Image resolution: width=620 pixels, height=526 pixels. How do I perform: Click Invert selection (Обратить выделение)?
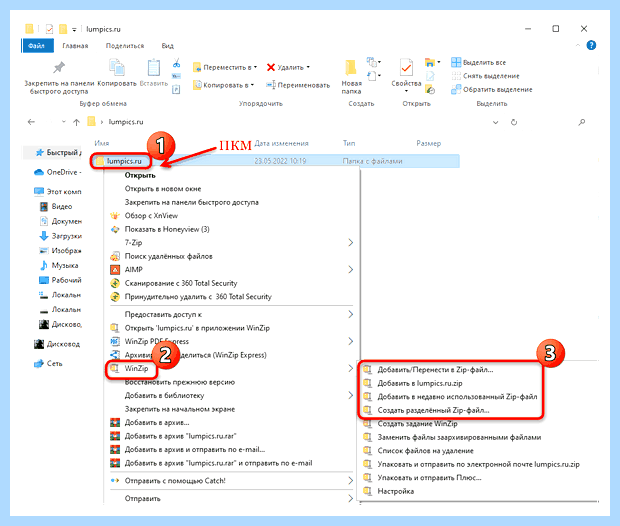[491, 89]
